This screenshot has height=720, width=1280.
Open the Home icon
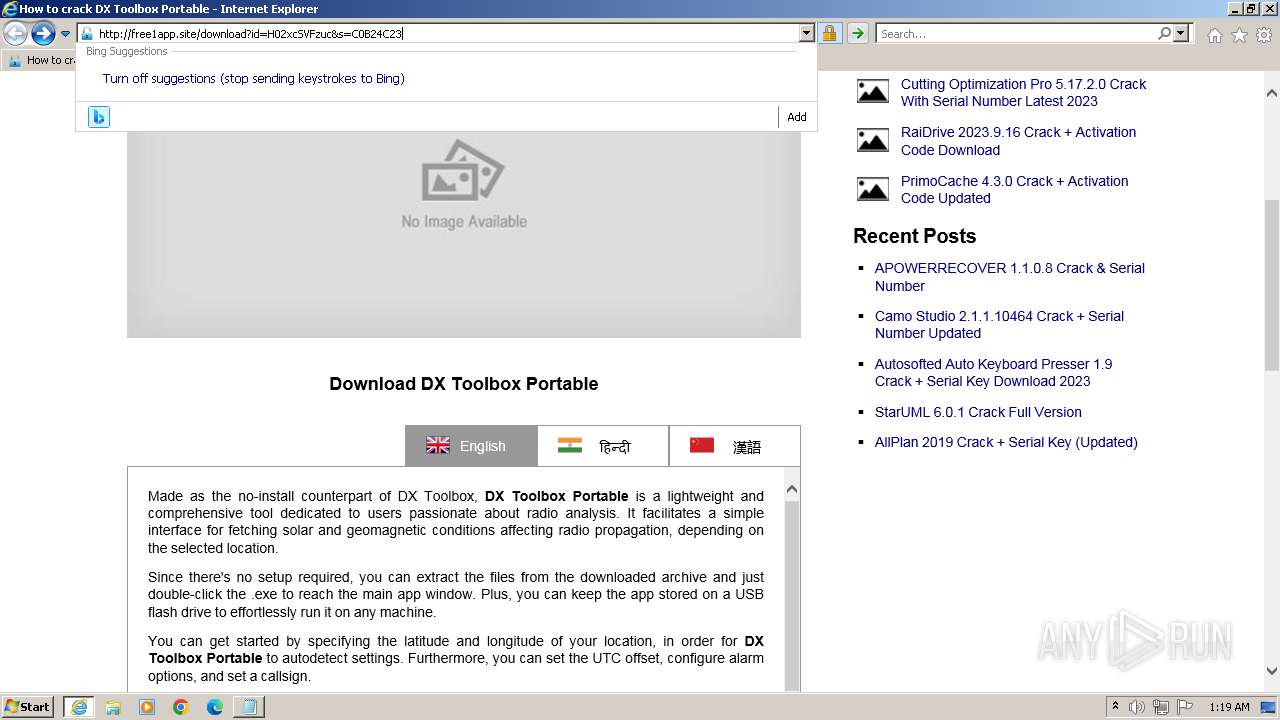pyautogui.click(x=1214, y=35)
